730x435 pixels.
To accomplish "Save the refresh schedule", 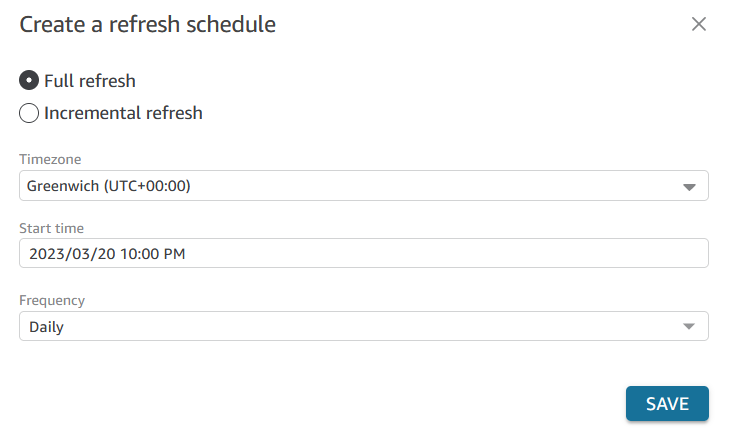I will tap(667, 404).
